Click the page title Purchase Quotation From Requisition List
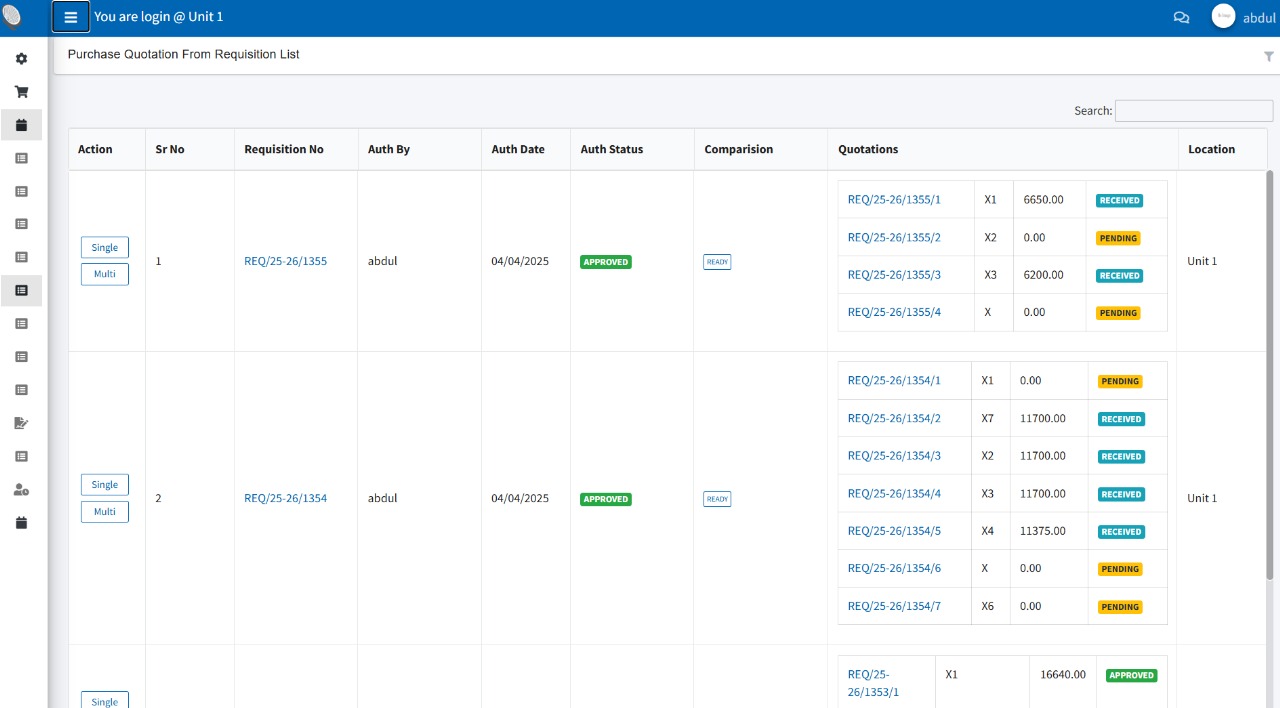This screenshot has height=708, width=1280. coord(184,54)
